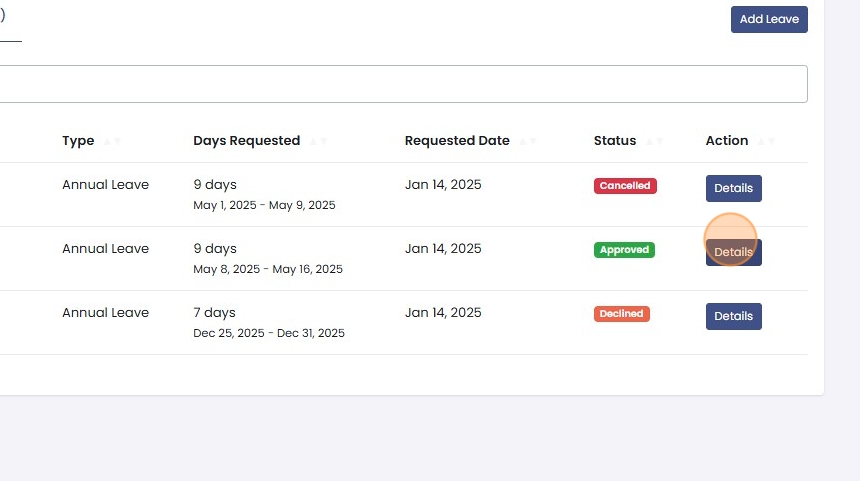The height and width of the screenshot is (481, 860).
Task: Select the orange Declined status badge
Action: [621, 314]
